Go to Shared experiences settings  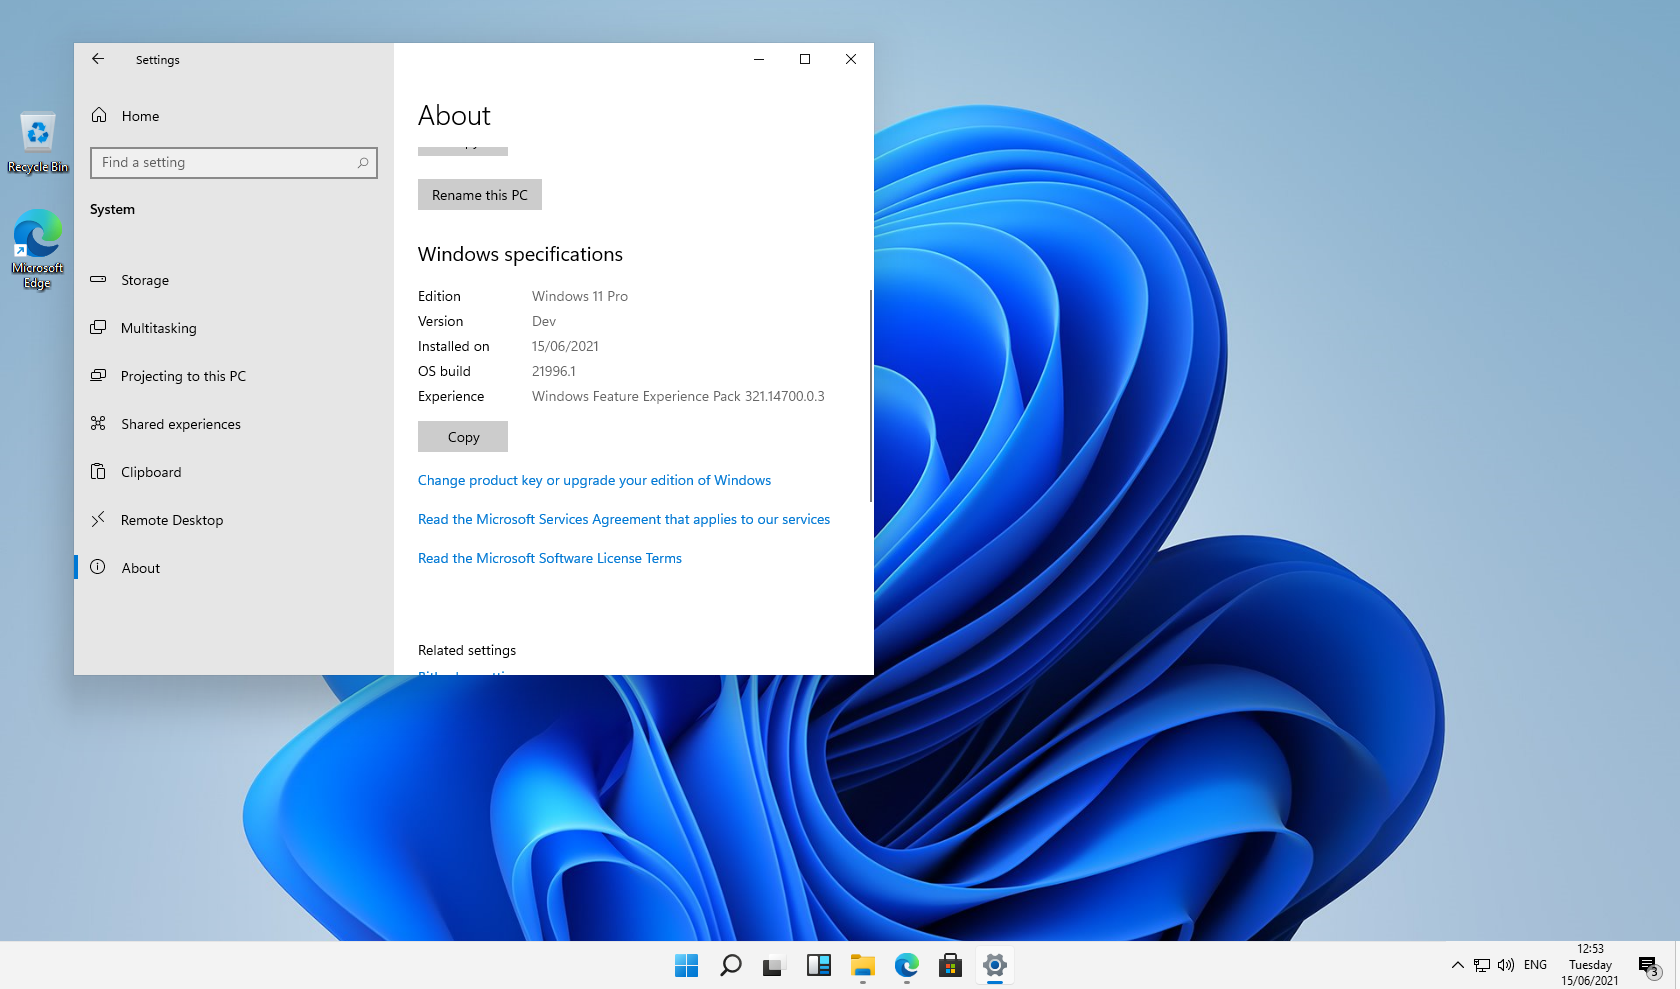pos(180,424)
